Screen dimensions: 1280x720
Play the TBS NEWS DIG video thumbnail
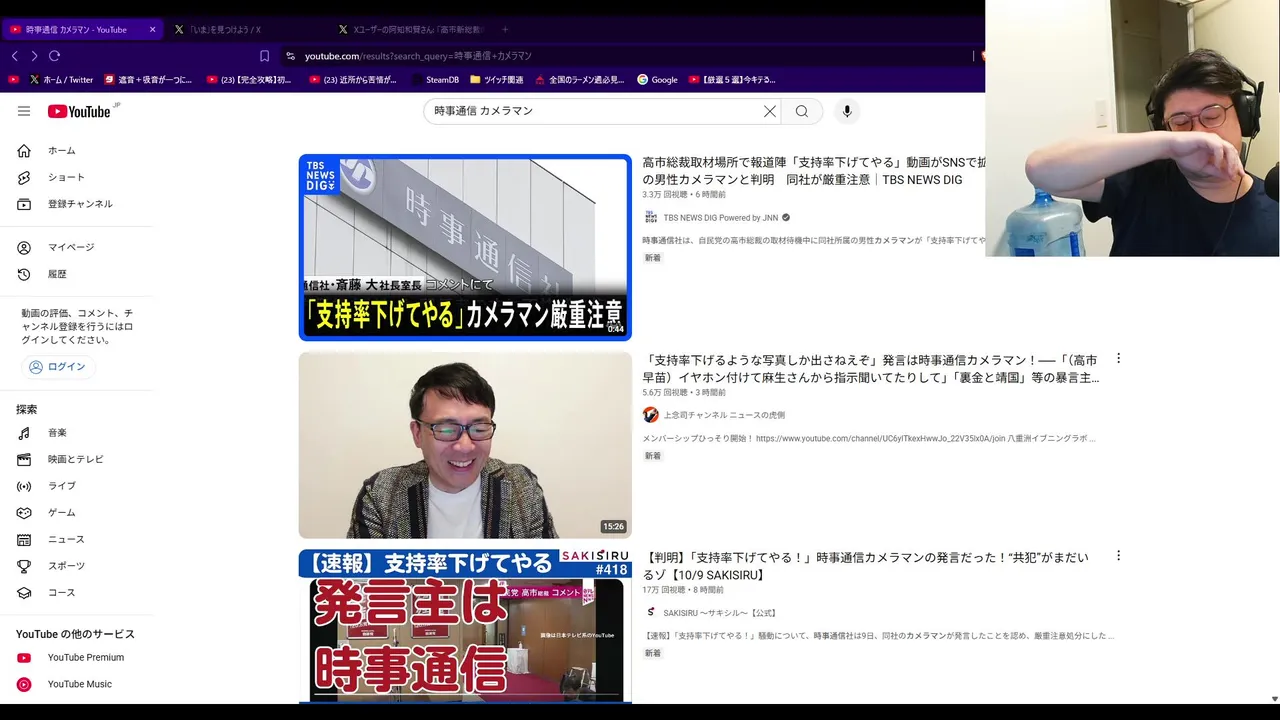pyautogui.click(x=465, y=247)
